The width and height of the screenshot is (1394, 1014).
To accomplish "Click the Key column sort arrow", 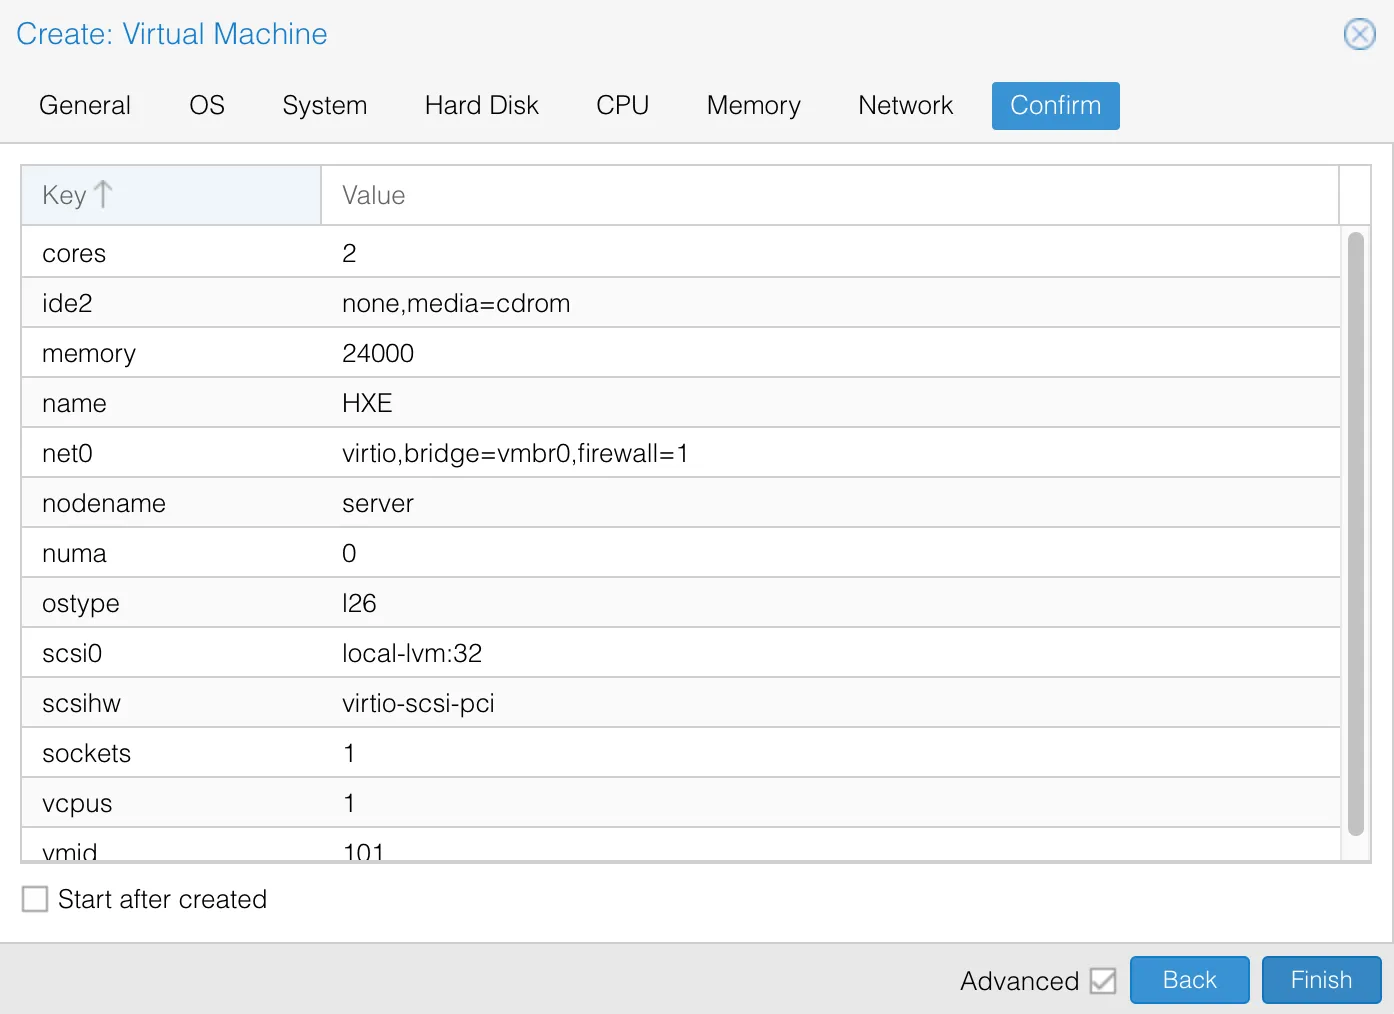I will [103, 194].
